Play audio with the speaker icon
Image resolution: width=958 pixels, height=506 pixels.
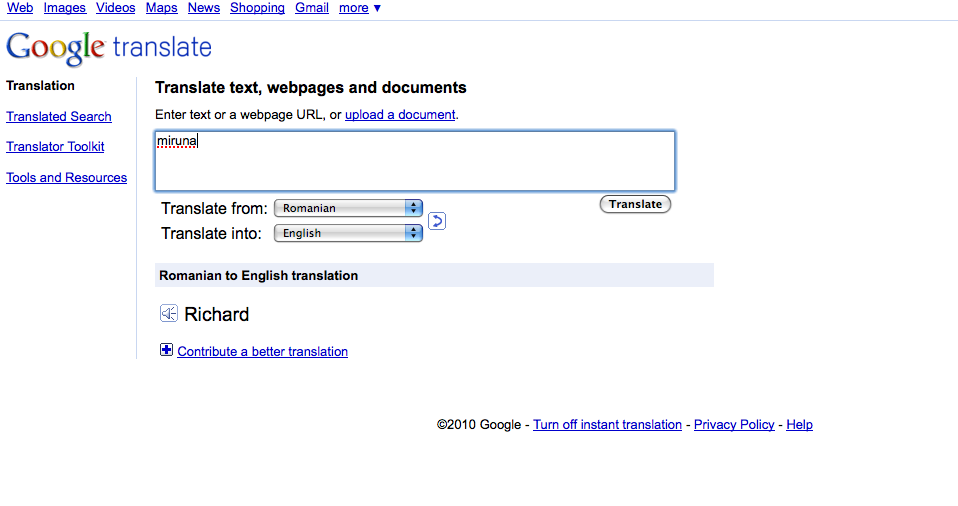[169, 314]
